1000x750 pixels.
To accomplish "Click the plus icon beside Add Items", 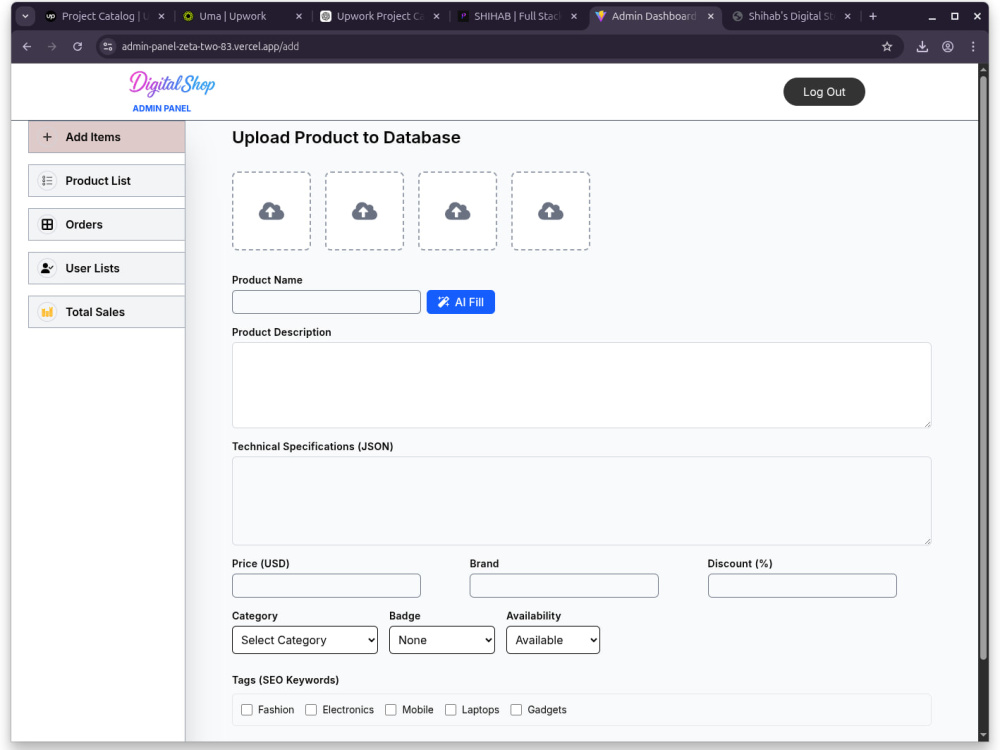I will coord(47,137).
